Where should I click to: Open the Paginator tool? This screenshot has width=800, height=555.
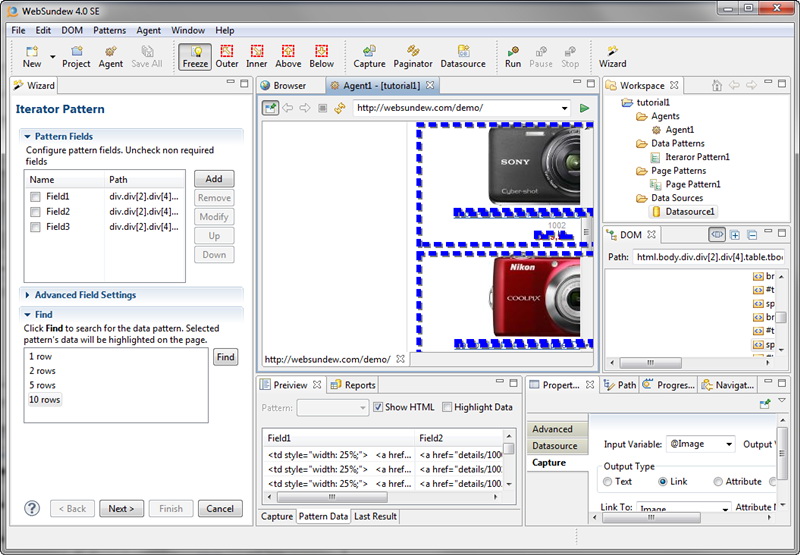click(413, 56)
